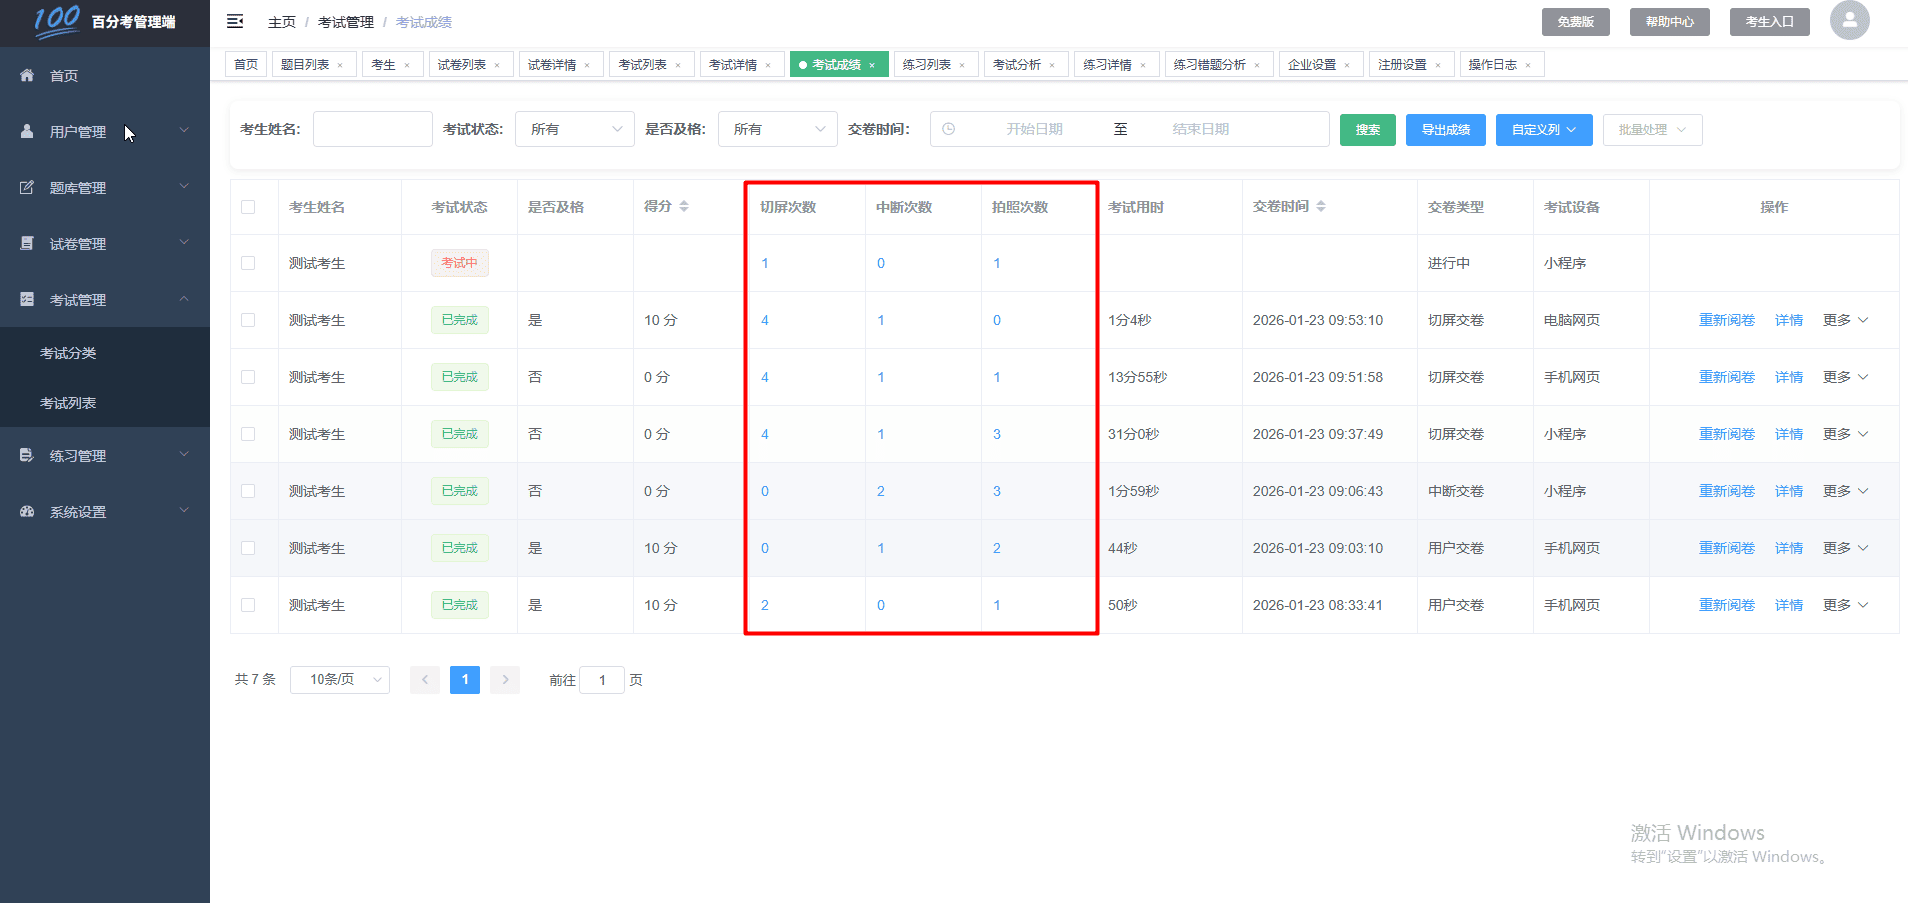Click the 搜索 search button
This screenshot has height=903, width=1908.
tap(1367, 129)
